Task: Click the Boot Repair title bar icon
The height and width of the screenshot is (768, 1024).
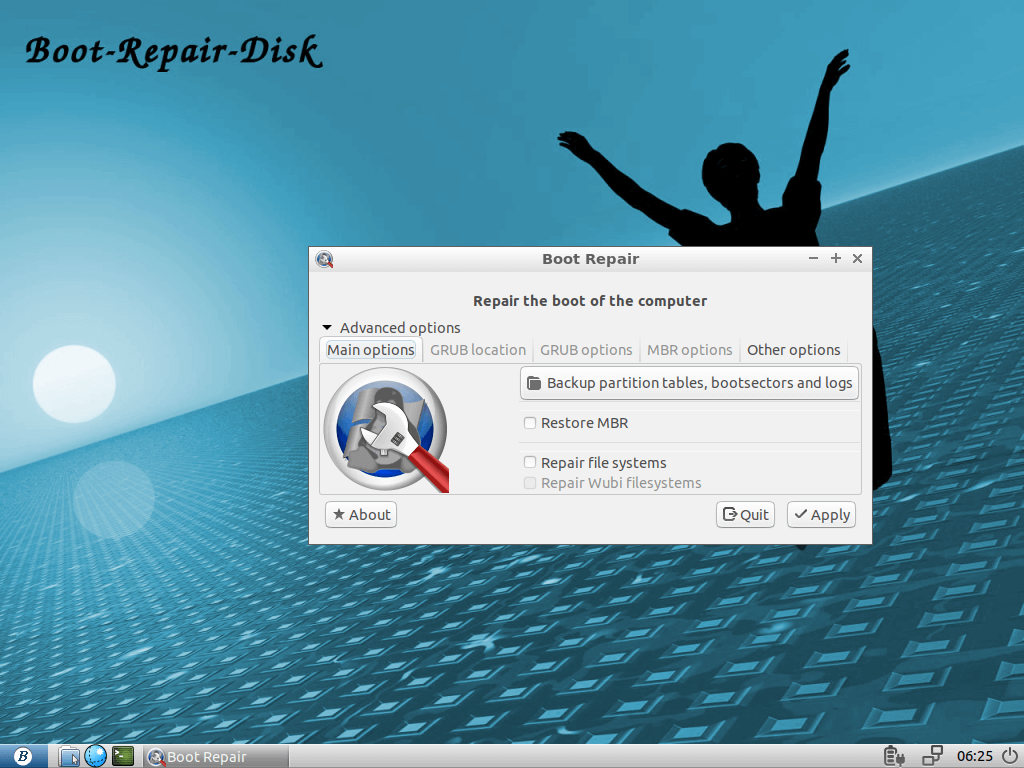Action: [x=325, y=259]
